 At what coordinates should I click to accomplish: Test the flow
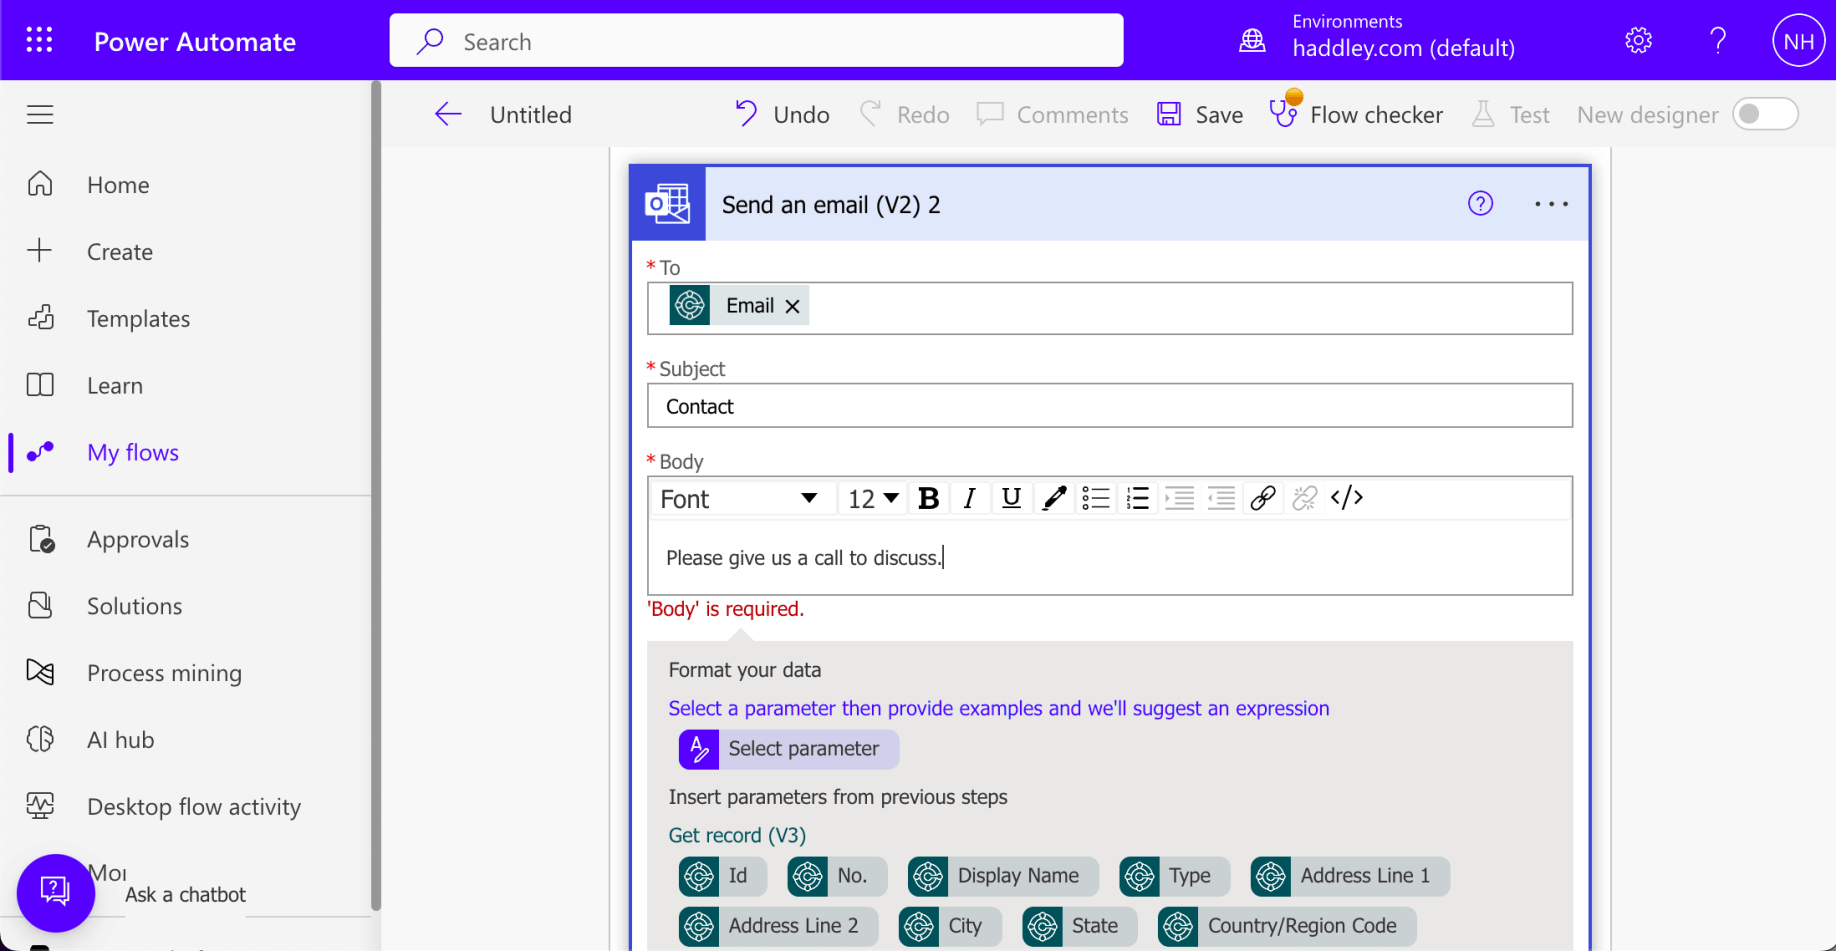pos(1510,114)
